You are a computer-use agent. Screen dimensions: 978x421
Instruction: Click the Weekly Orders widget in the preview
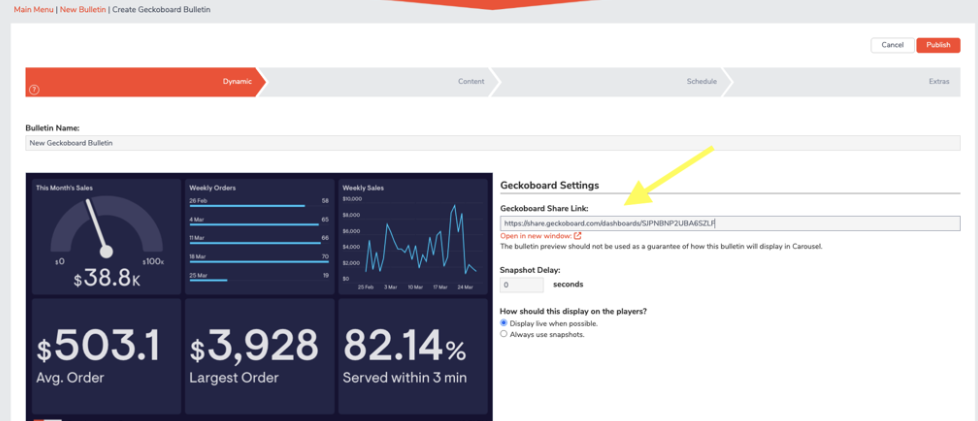(259, 237)
